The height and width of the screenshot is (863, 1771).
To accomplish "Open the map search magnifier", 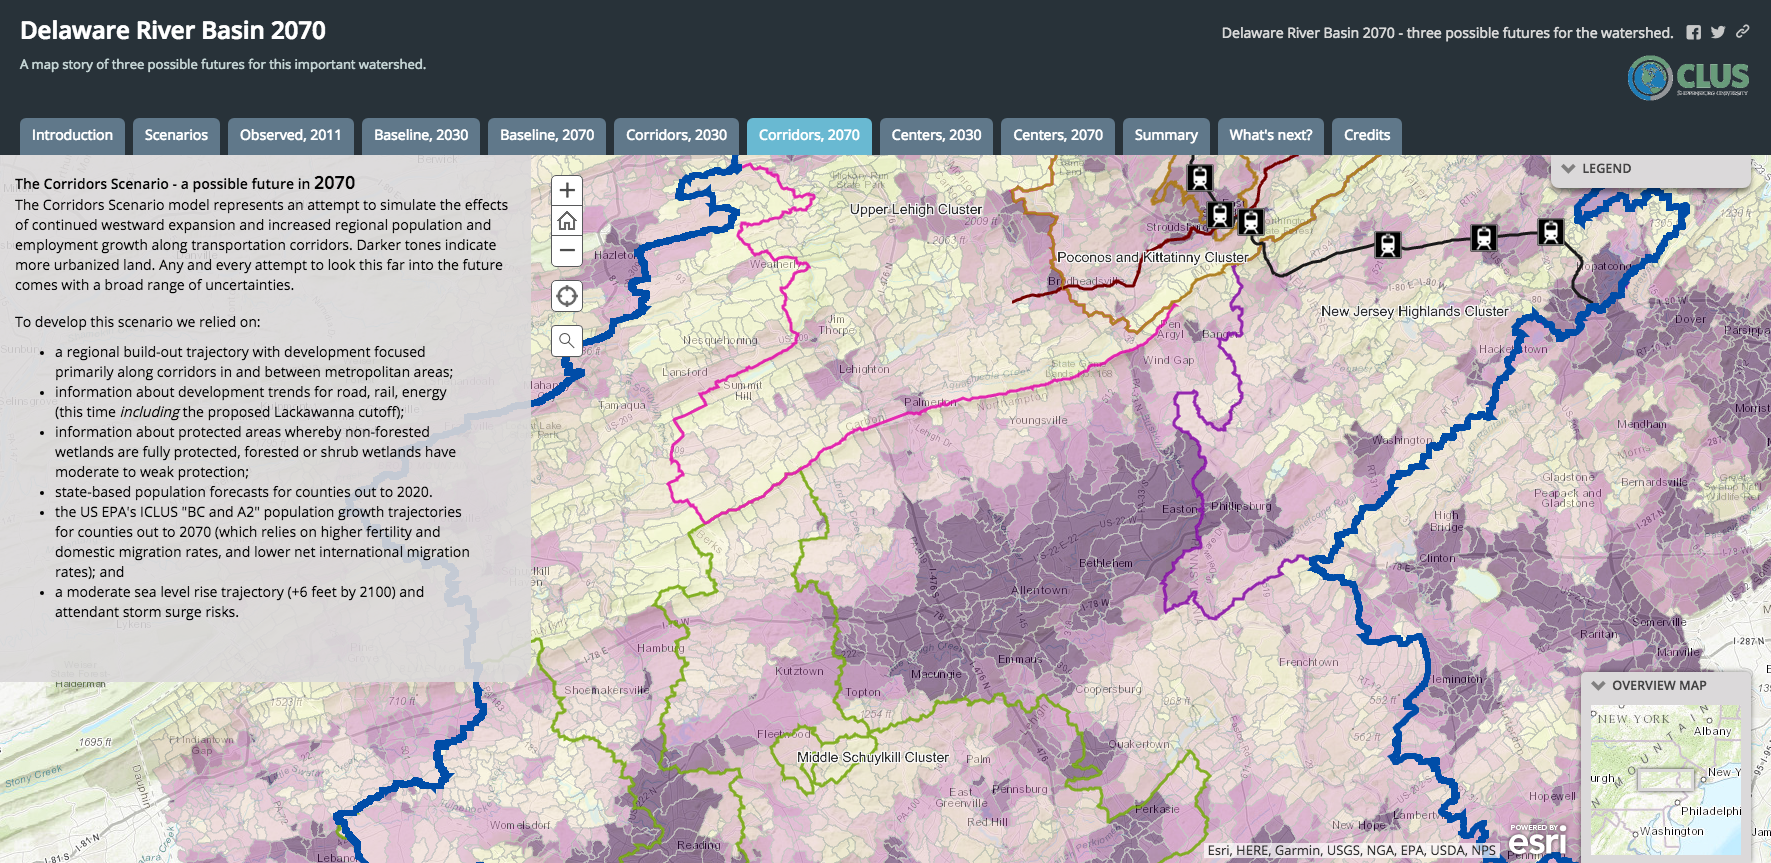I will click(567, 341).
